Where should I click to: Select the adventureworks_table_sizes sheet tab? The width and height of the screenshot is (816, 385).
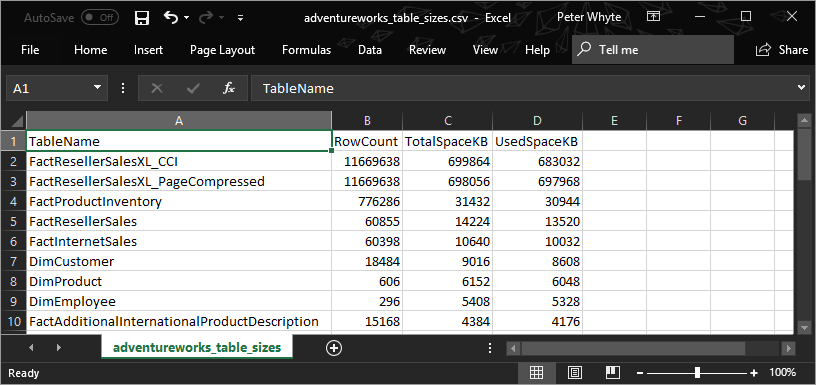click(197, 347)
